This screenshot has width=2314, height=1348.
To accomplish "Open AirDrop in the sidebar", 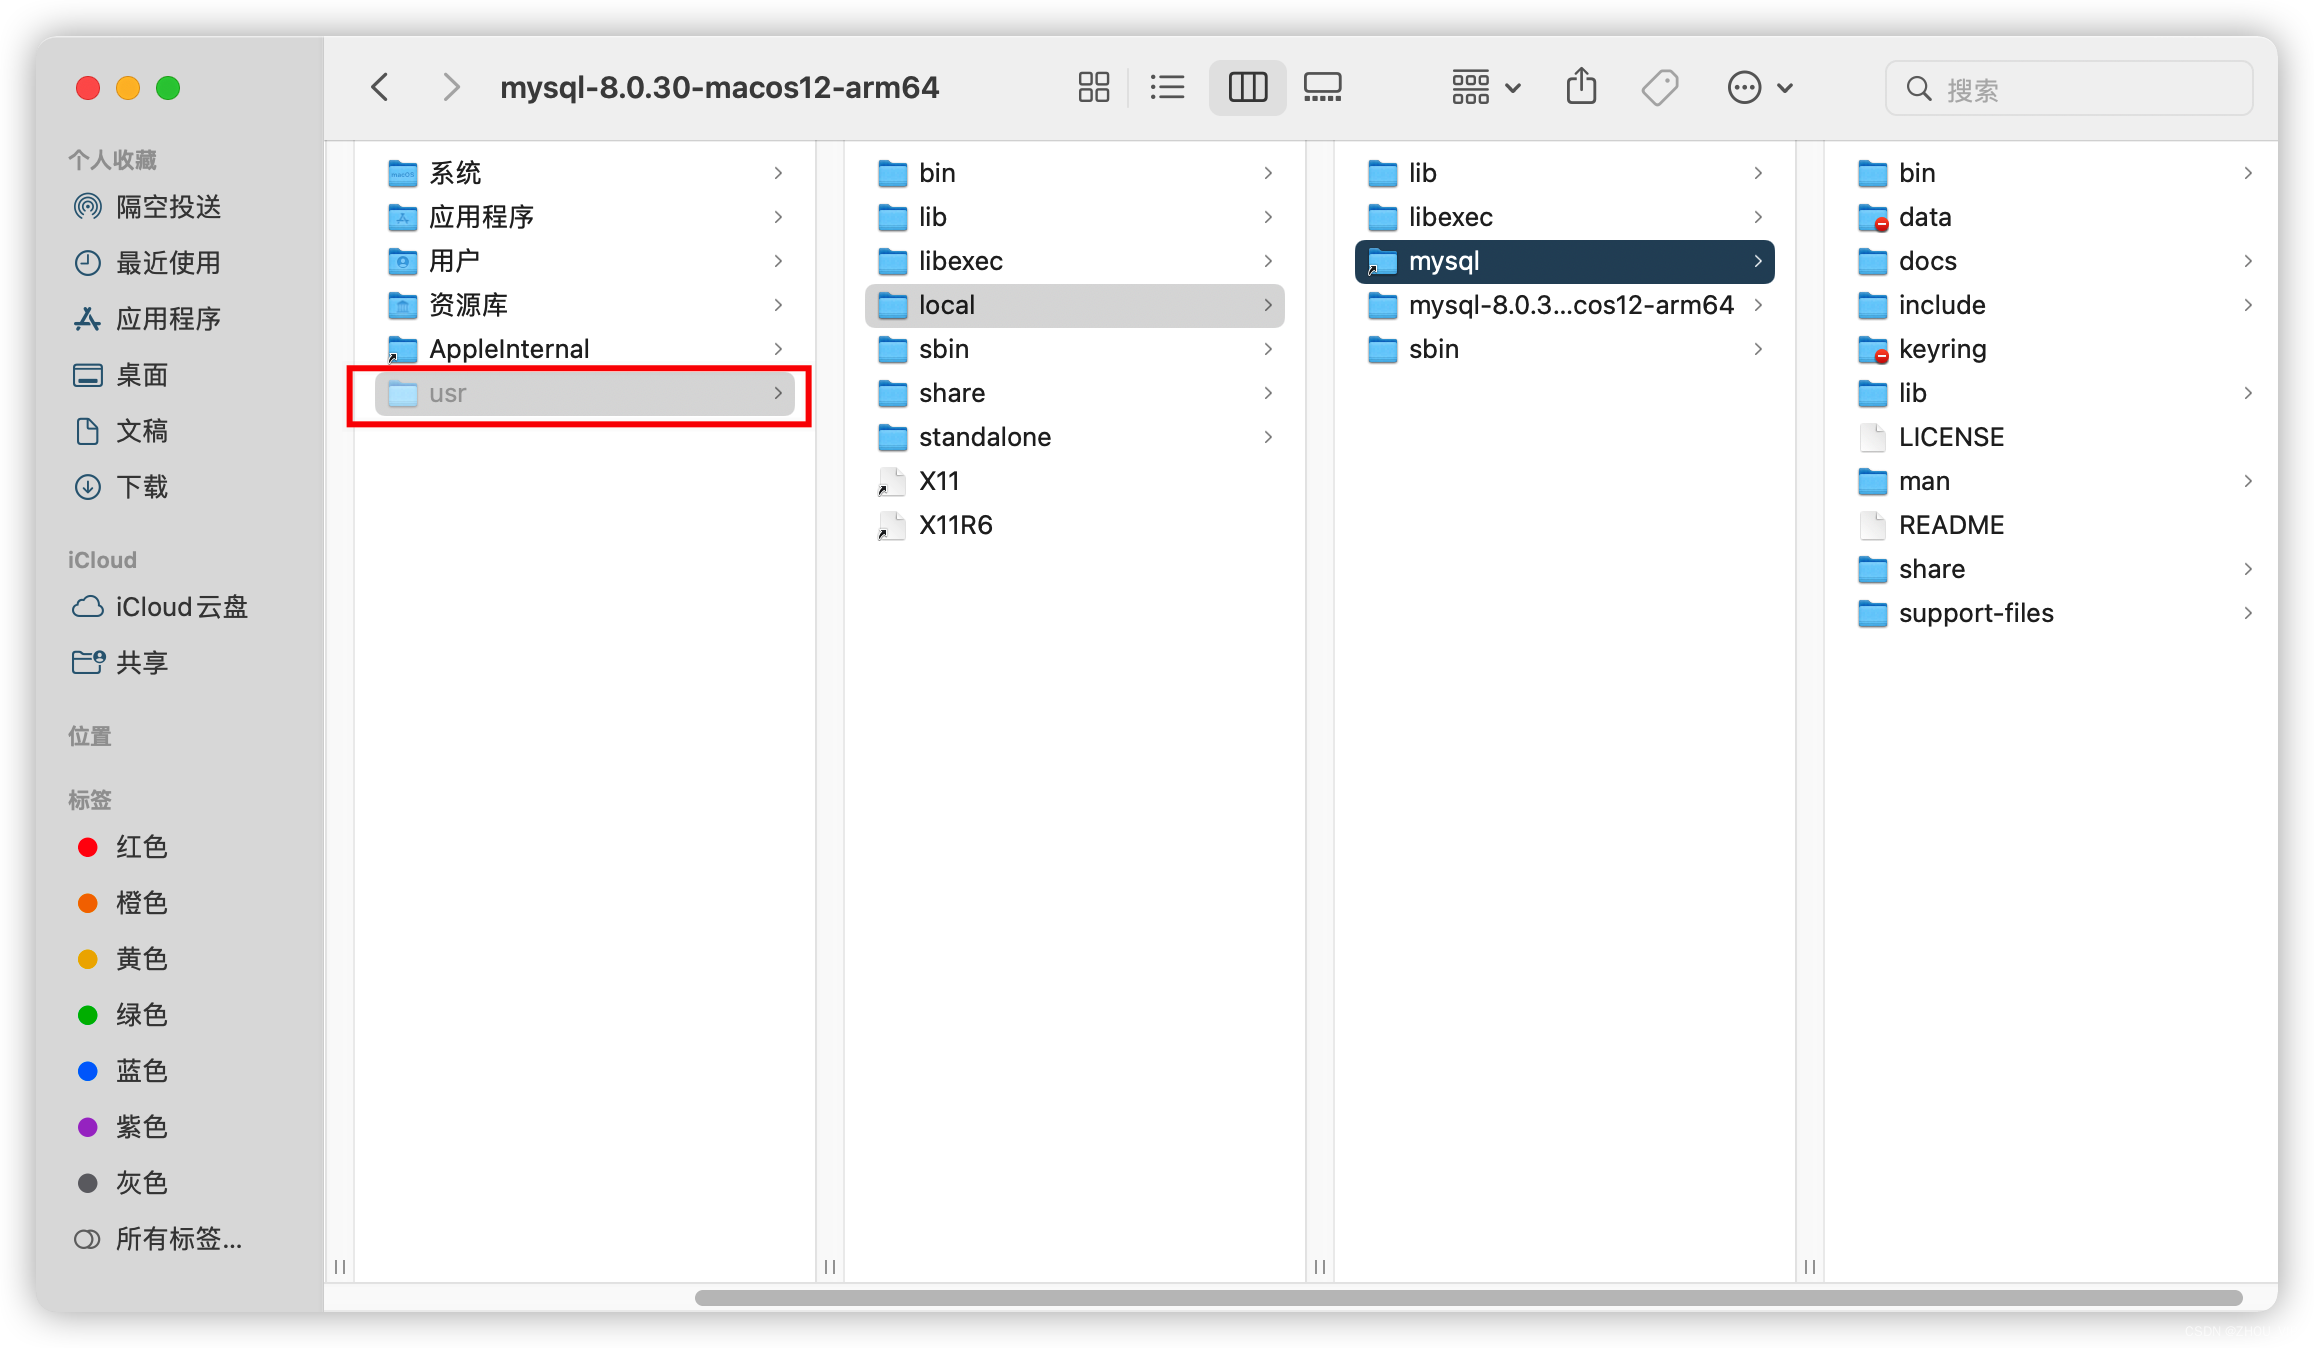I will [167, 207].
